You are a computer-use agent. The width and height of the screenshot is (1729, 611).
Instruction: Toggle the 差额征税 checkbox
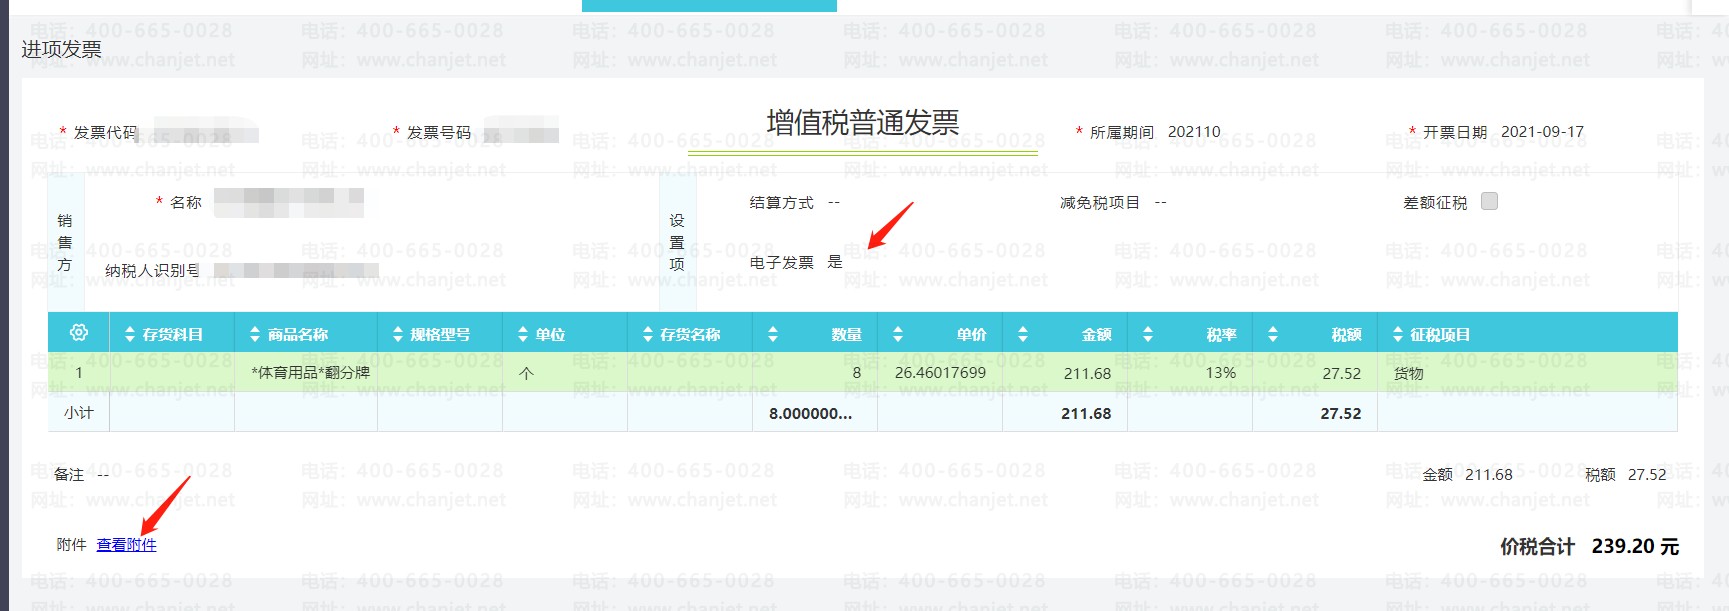(1489, 201)
